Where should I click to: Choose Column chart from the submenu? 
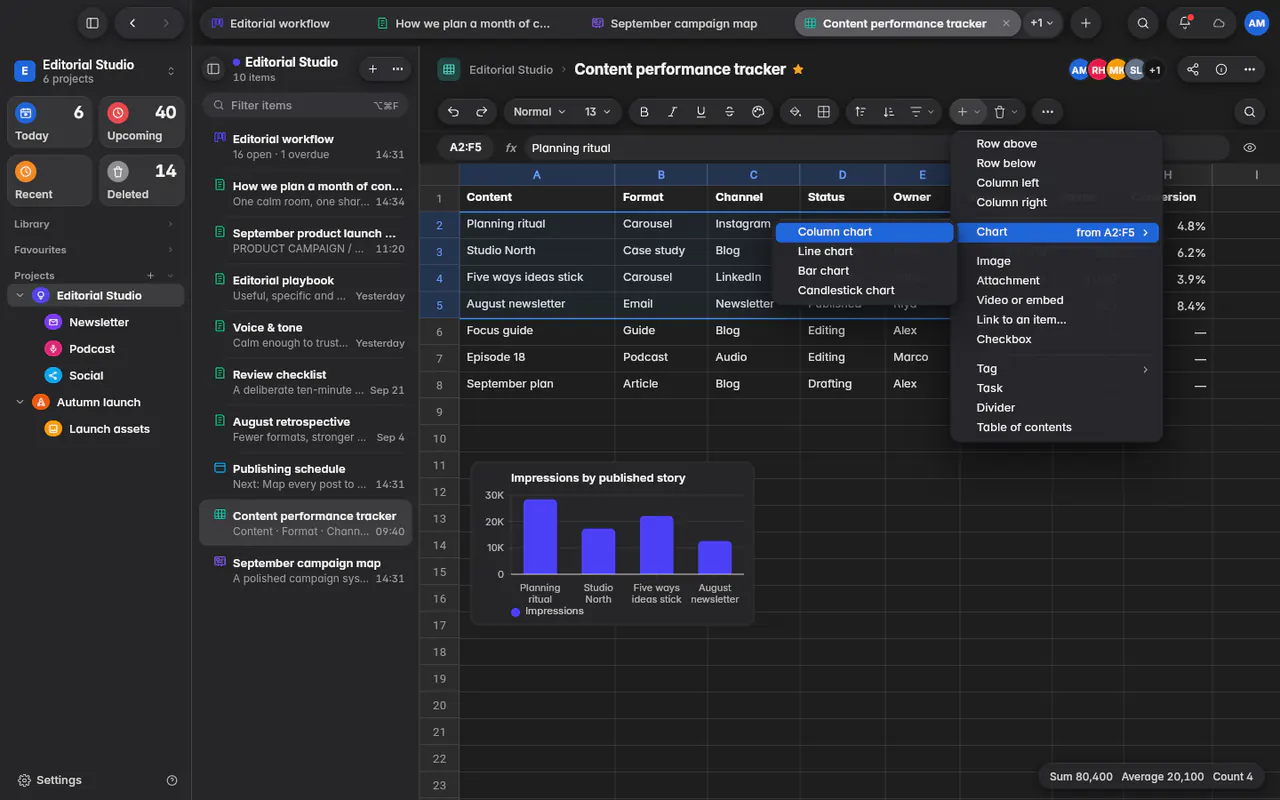[x=864, y=232]
